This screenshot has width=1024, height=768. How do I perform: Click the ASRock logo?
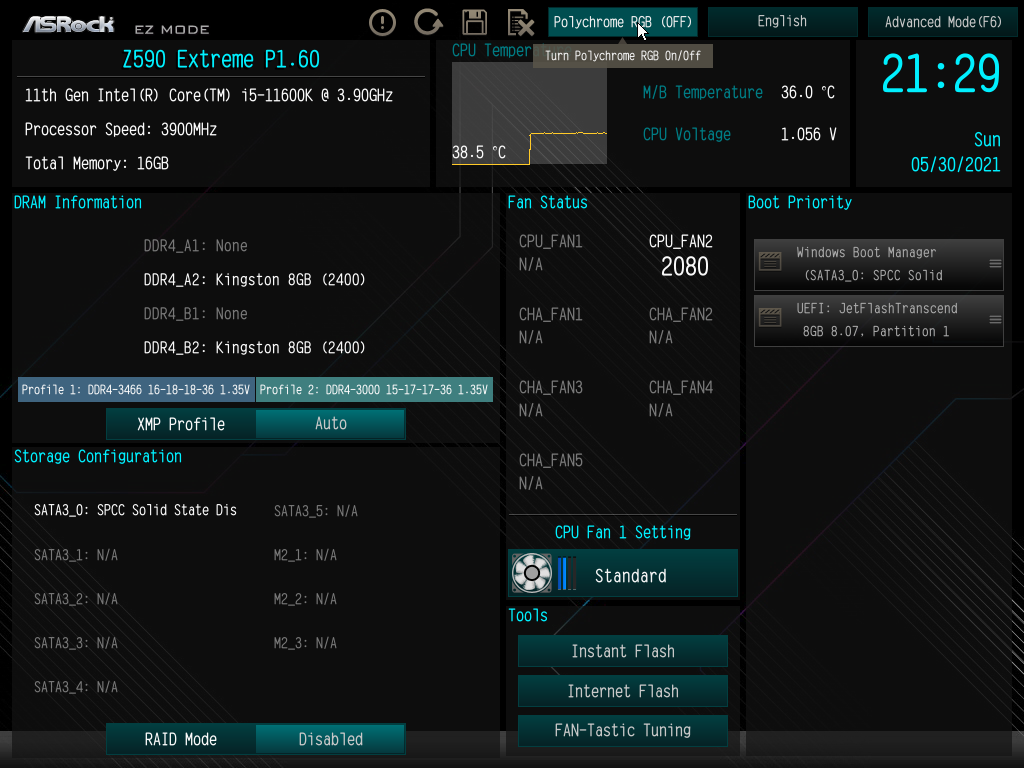[69, 25]
